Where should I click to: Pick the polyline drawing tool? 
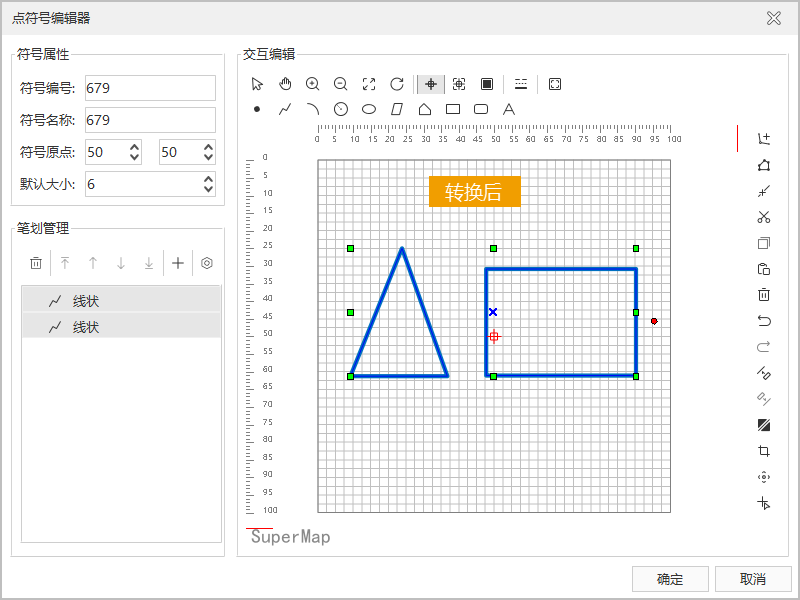285,109
